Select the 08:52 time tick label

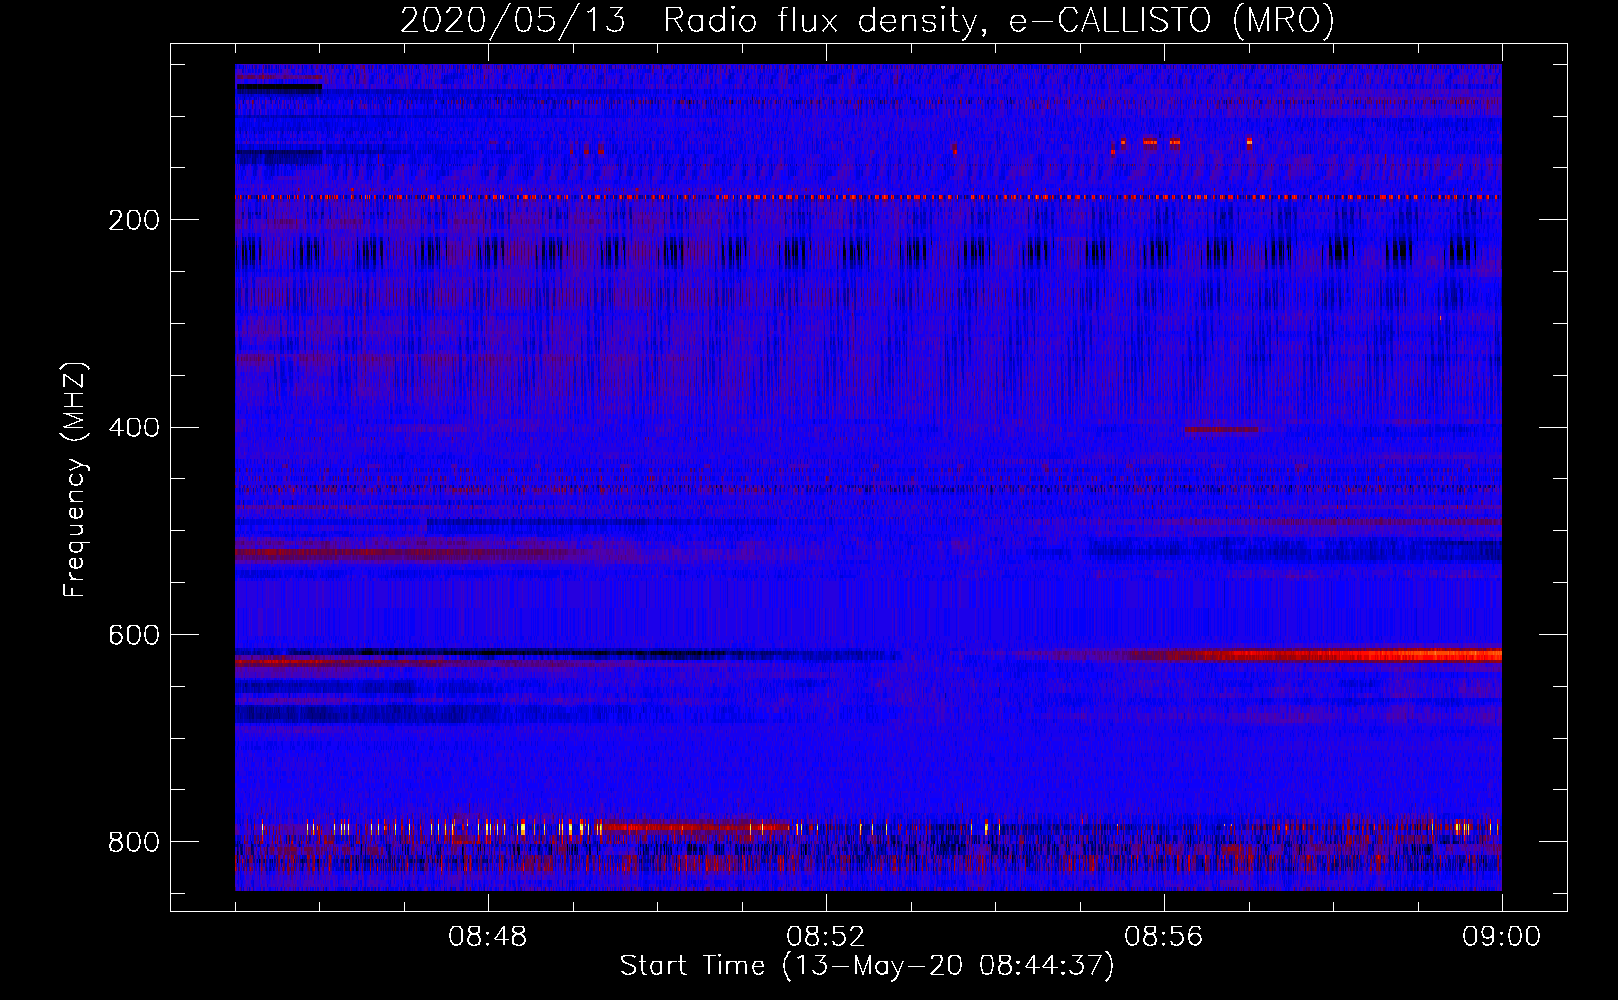(x=826, y=937)
